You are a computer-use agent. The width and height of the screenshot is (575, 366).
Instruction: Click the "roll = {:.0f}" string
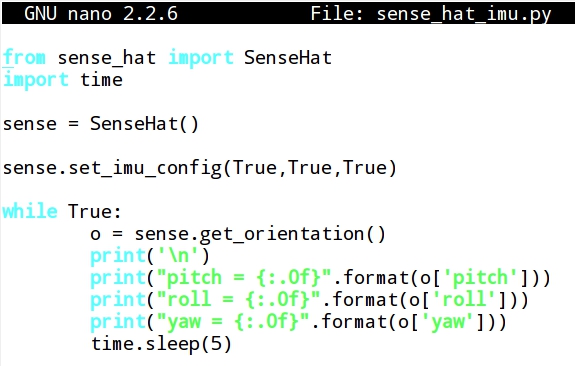pyautogui.click(x=238, y=300)
